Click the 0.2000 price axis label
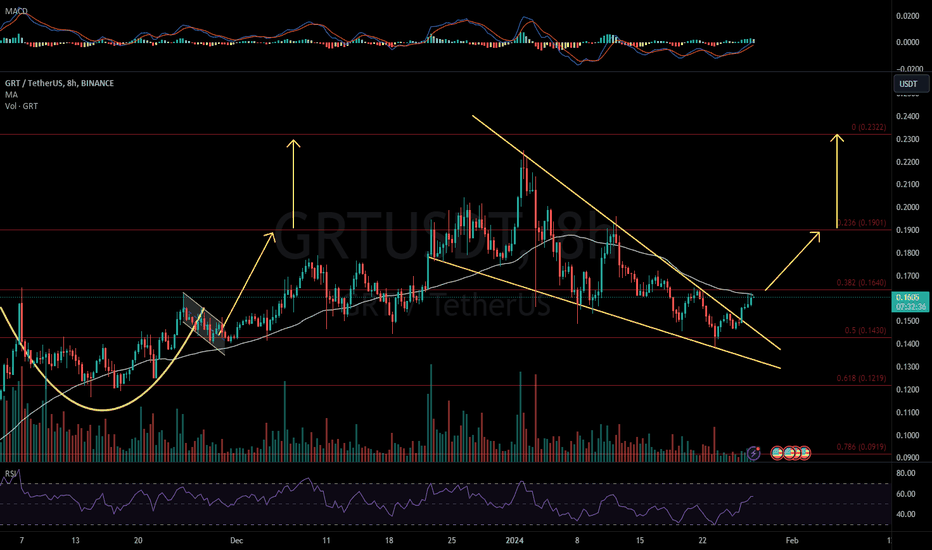932x550 pixels. [x=908, y=208]
